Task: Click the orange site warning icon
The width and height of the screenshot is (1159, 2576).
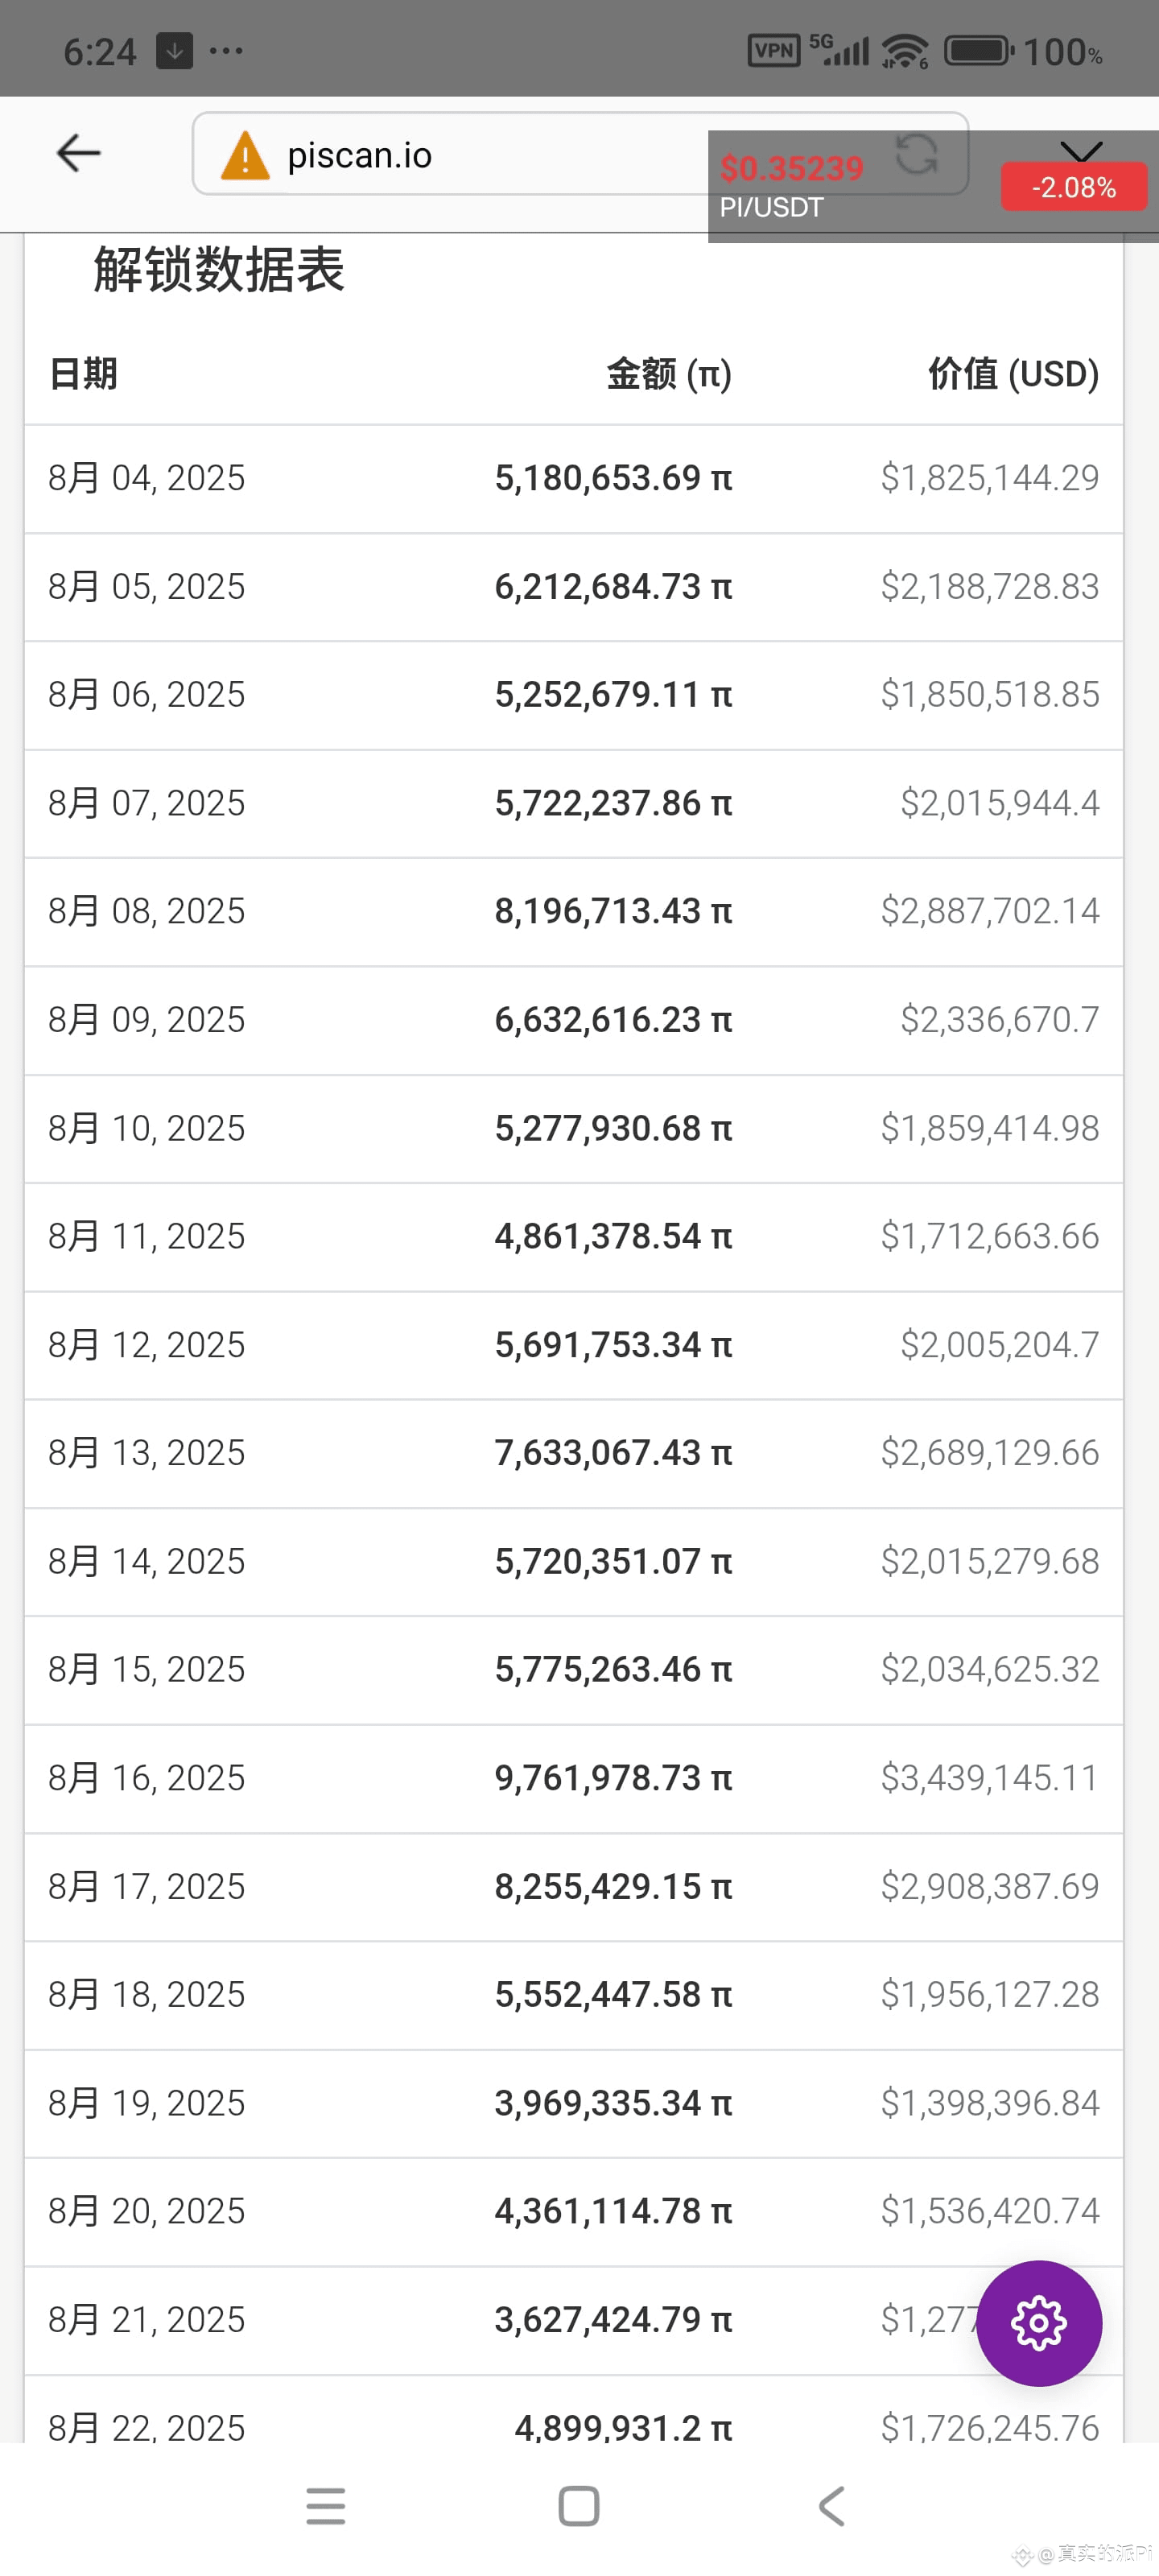Action: (x=245, y=155)
